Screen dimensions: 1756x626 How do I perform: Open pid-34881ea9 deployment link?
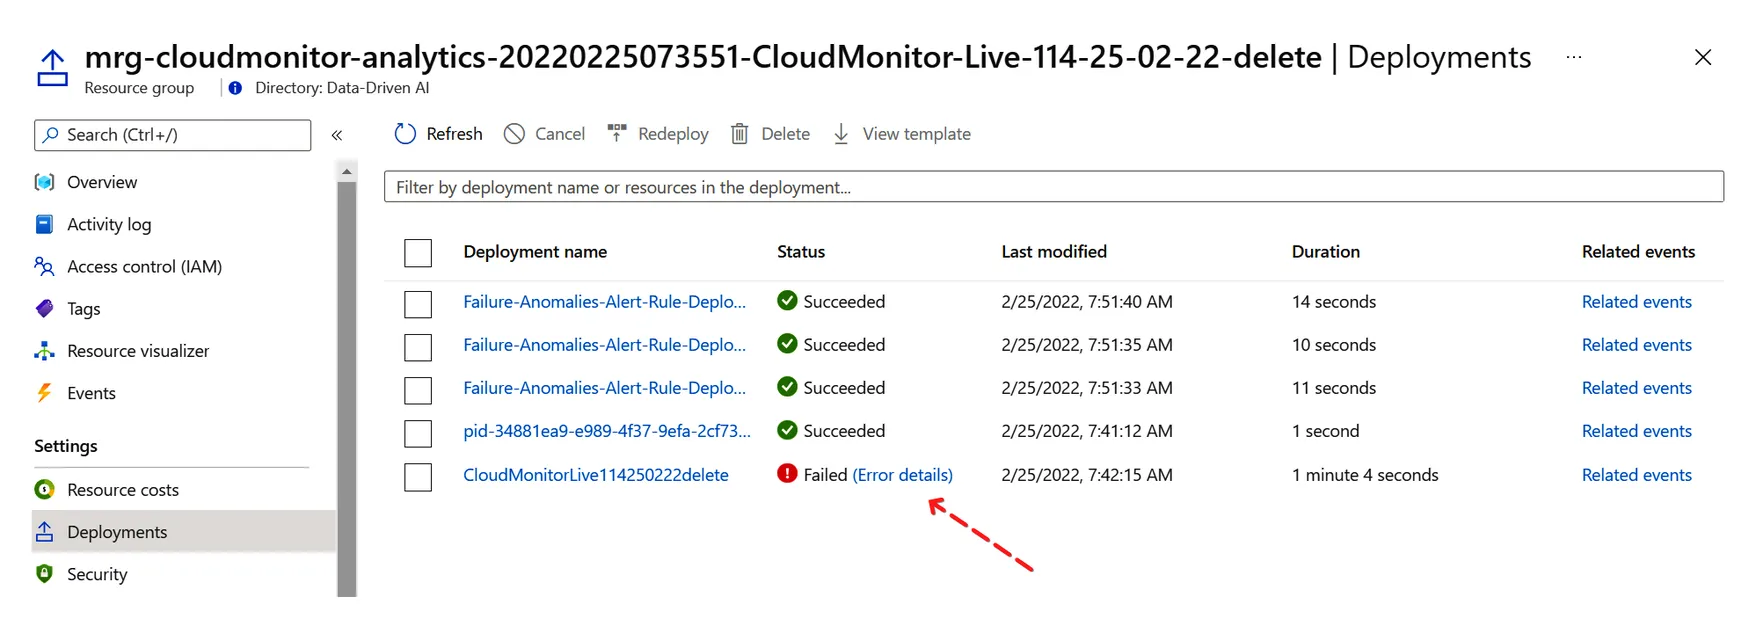tap(607, 431)
